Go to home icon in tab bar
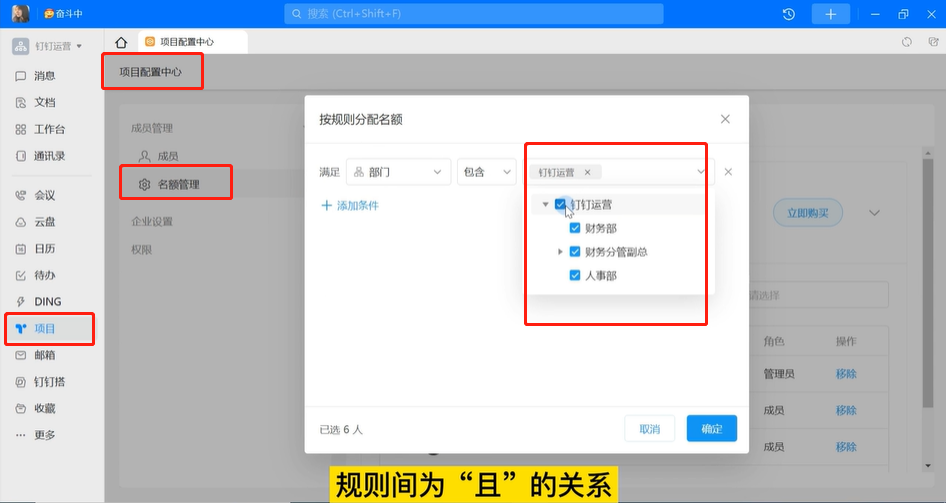 point(121,42)
